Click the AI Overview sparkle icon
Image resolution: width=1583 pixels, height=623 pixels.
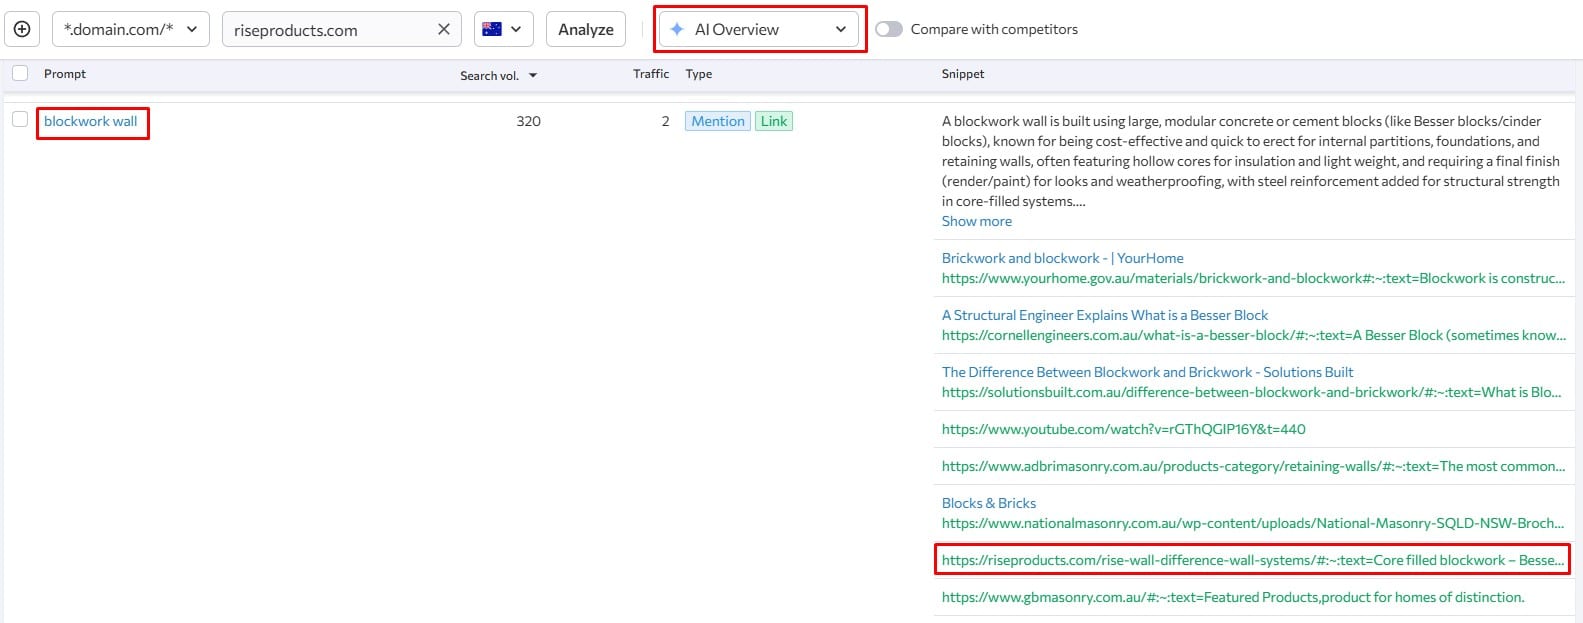point(677,29)
